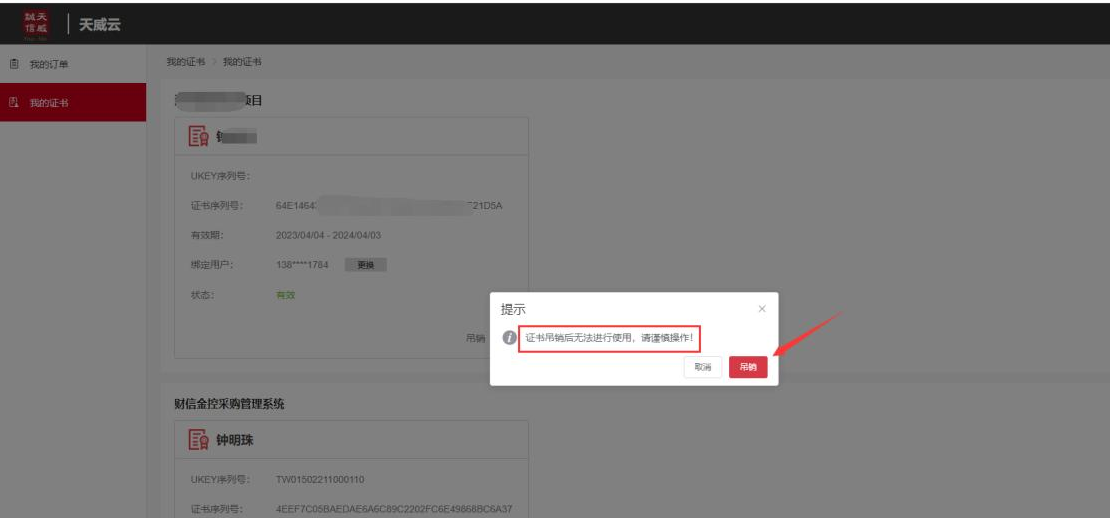Click the revocation warning message text
Screen dimensions: 1110x518
point(609,338)
